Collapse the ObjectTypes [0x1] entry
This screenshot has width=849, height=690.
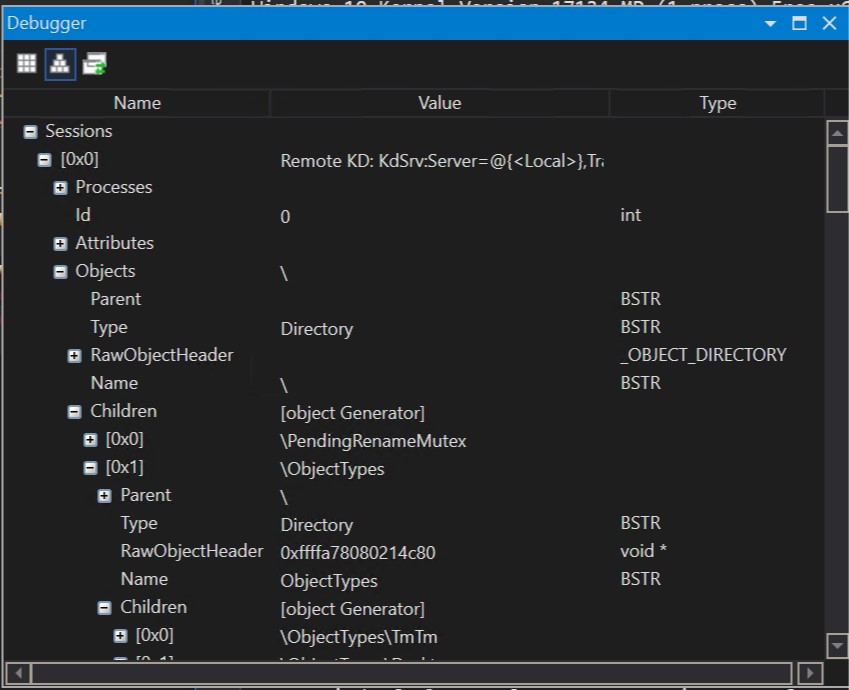(x=88, y=467)
